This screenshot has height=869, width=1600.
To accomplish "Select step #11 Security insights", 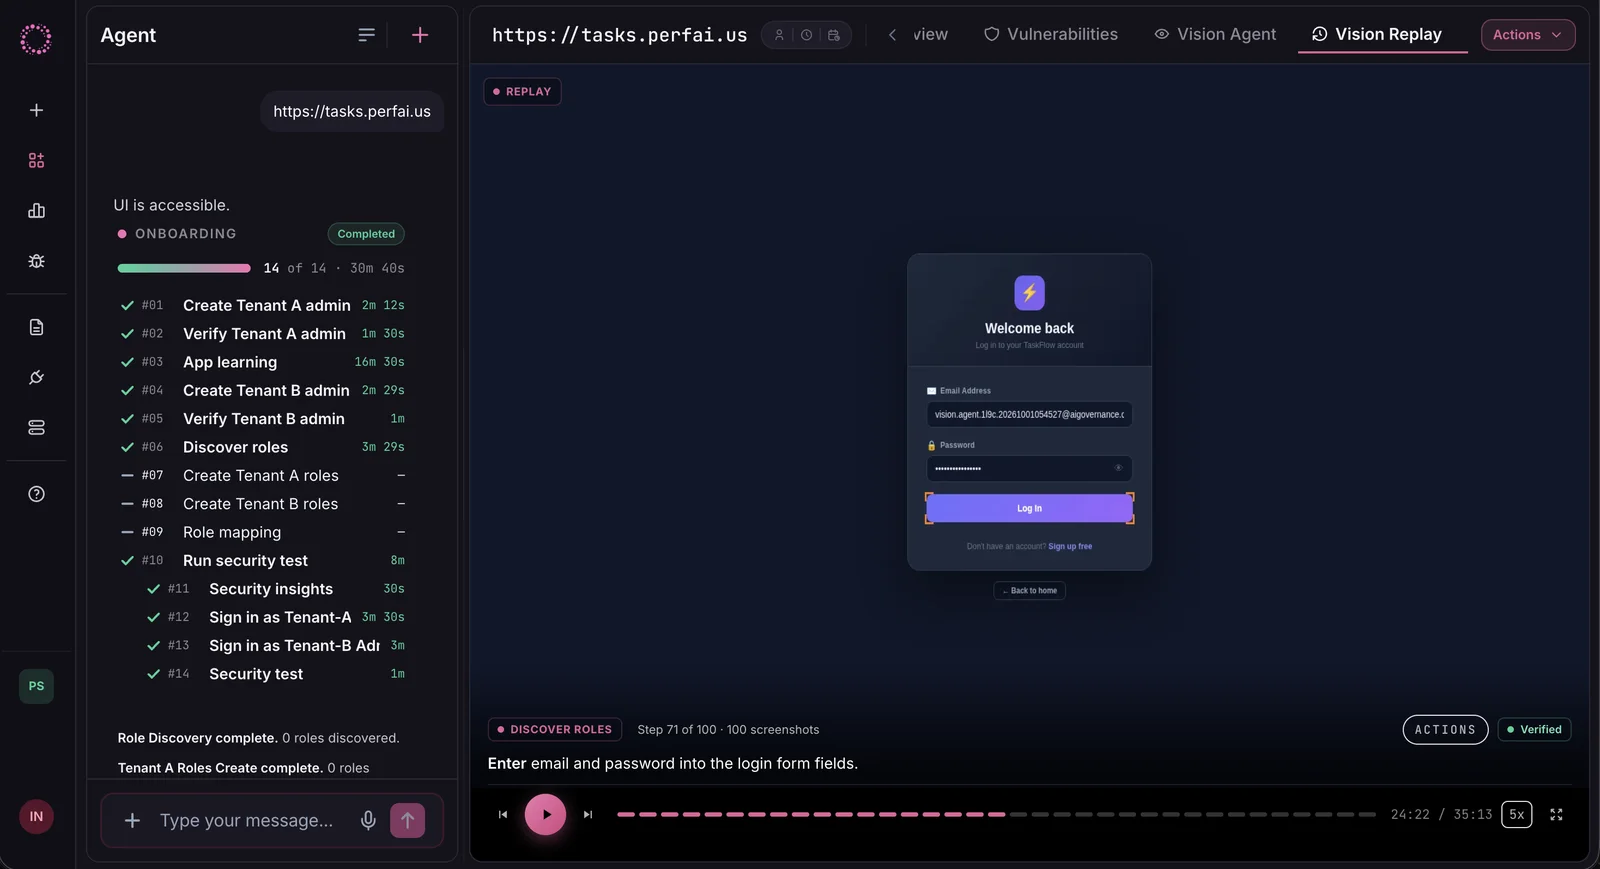I will [x=275, y=589].
